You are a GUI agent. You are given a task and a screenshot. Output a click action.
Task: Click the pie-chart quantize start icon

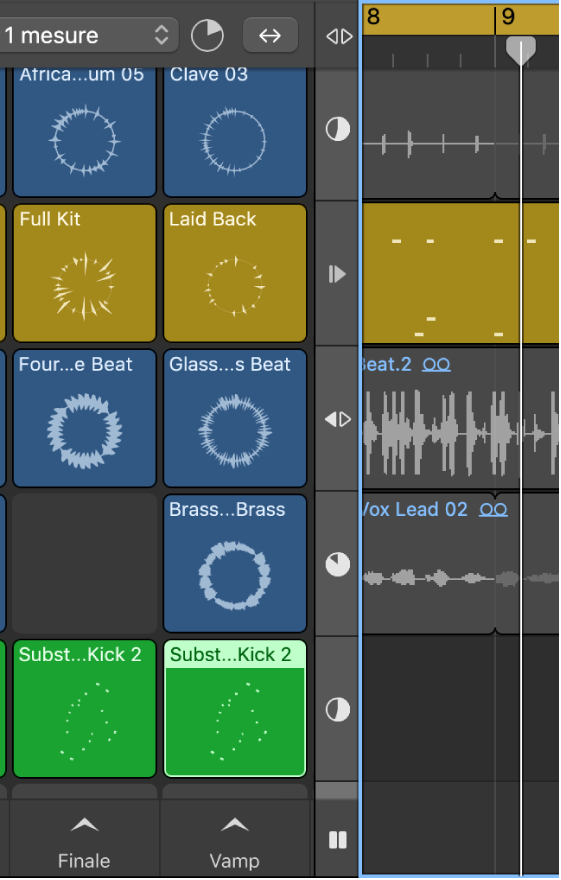(207, 35)
